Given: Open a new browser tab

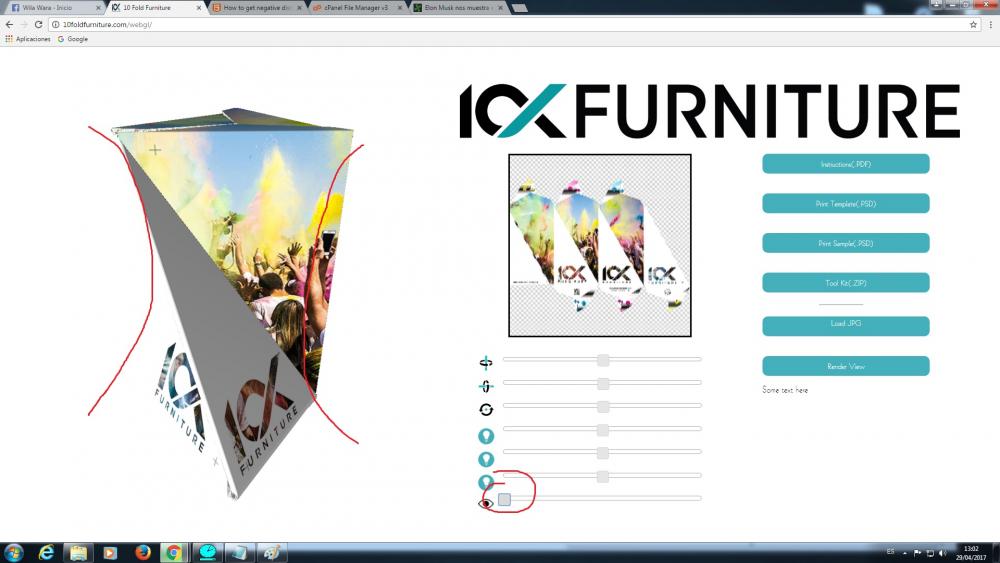Looking at the screenshot, I should [x=520, y=8].
